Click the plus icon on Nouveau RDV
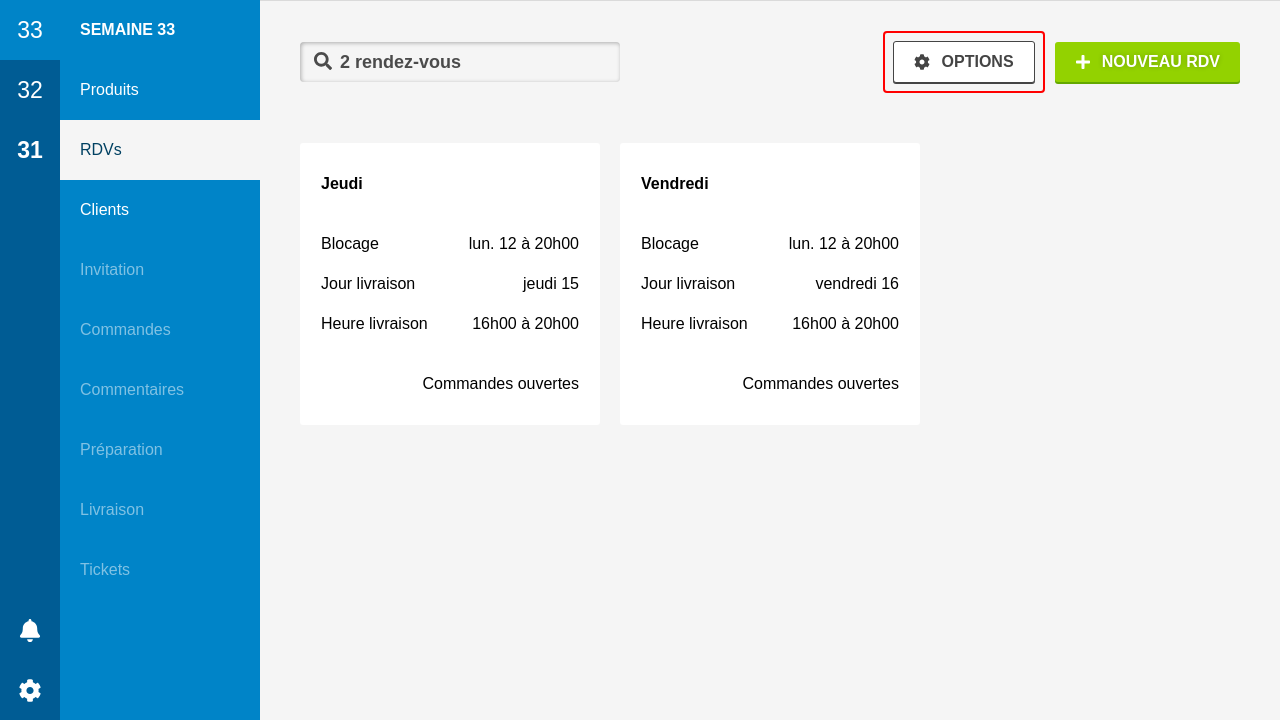 tap(1083, 62)
